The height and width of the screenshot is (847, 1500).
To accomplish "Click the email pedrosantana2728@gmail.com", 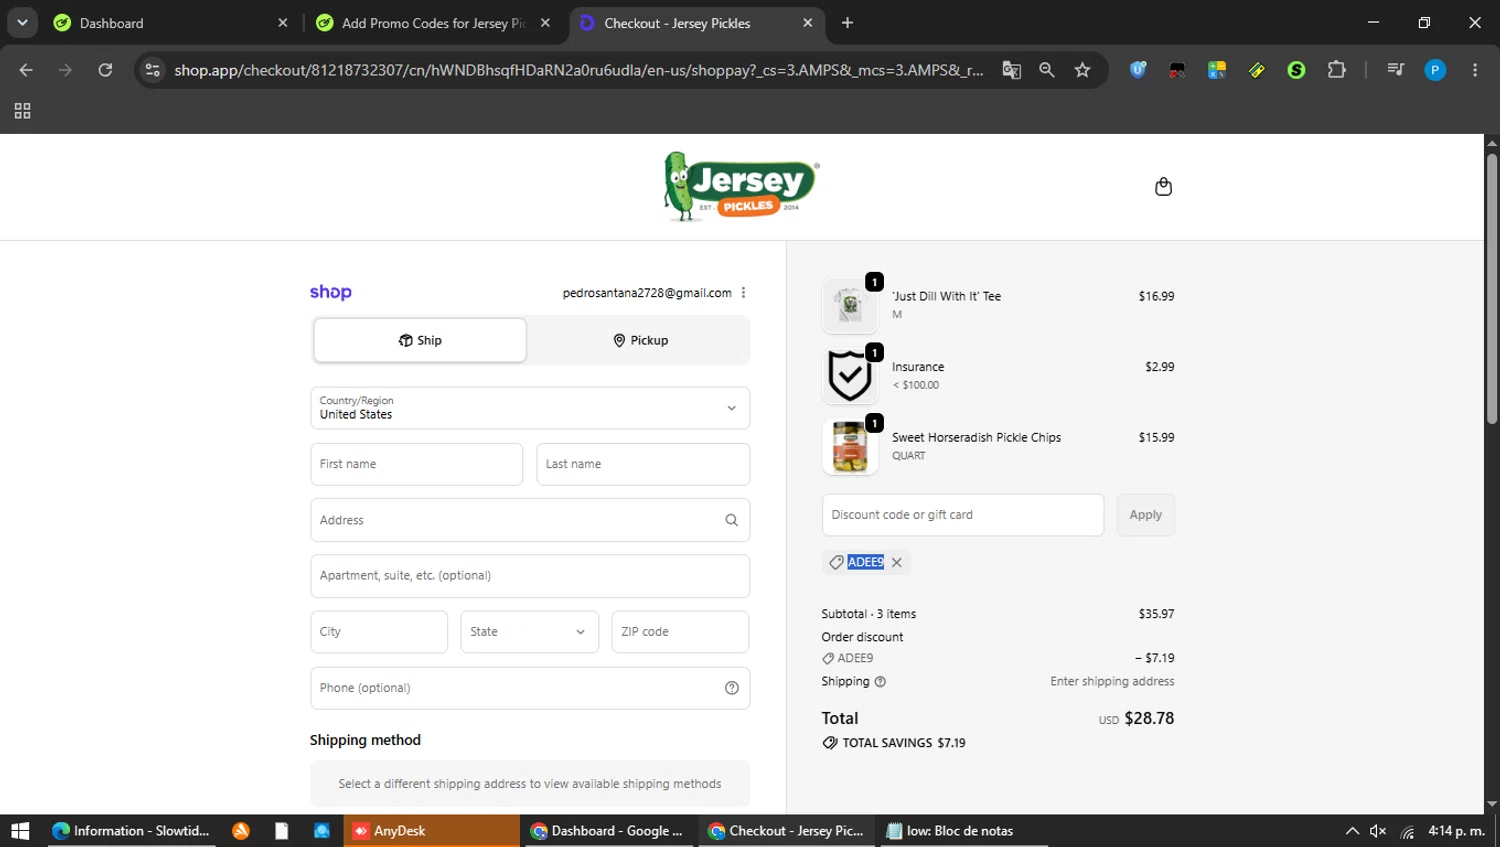I will click(647, 293).
